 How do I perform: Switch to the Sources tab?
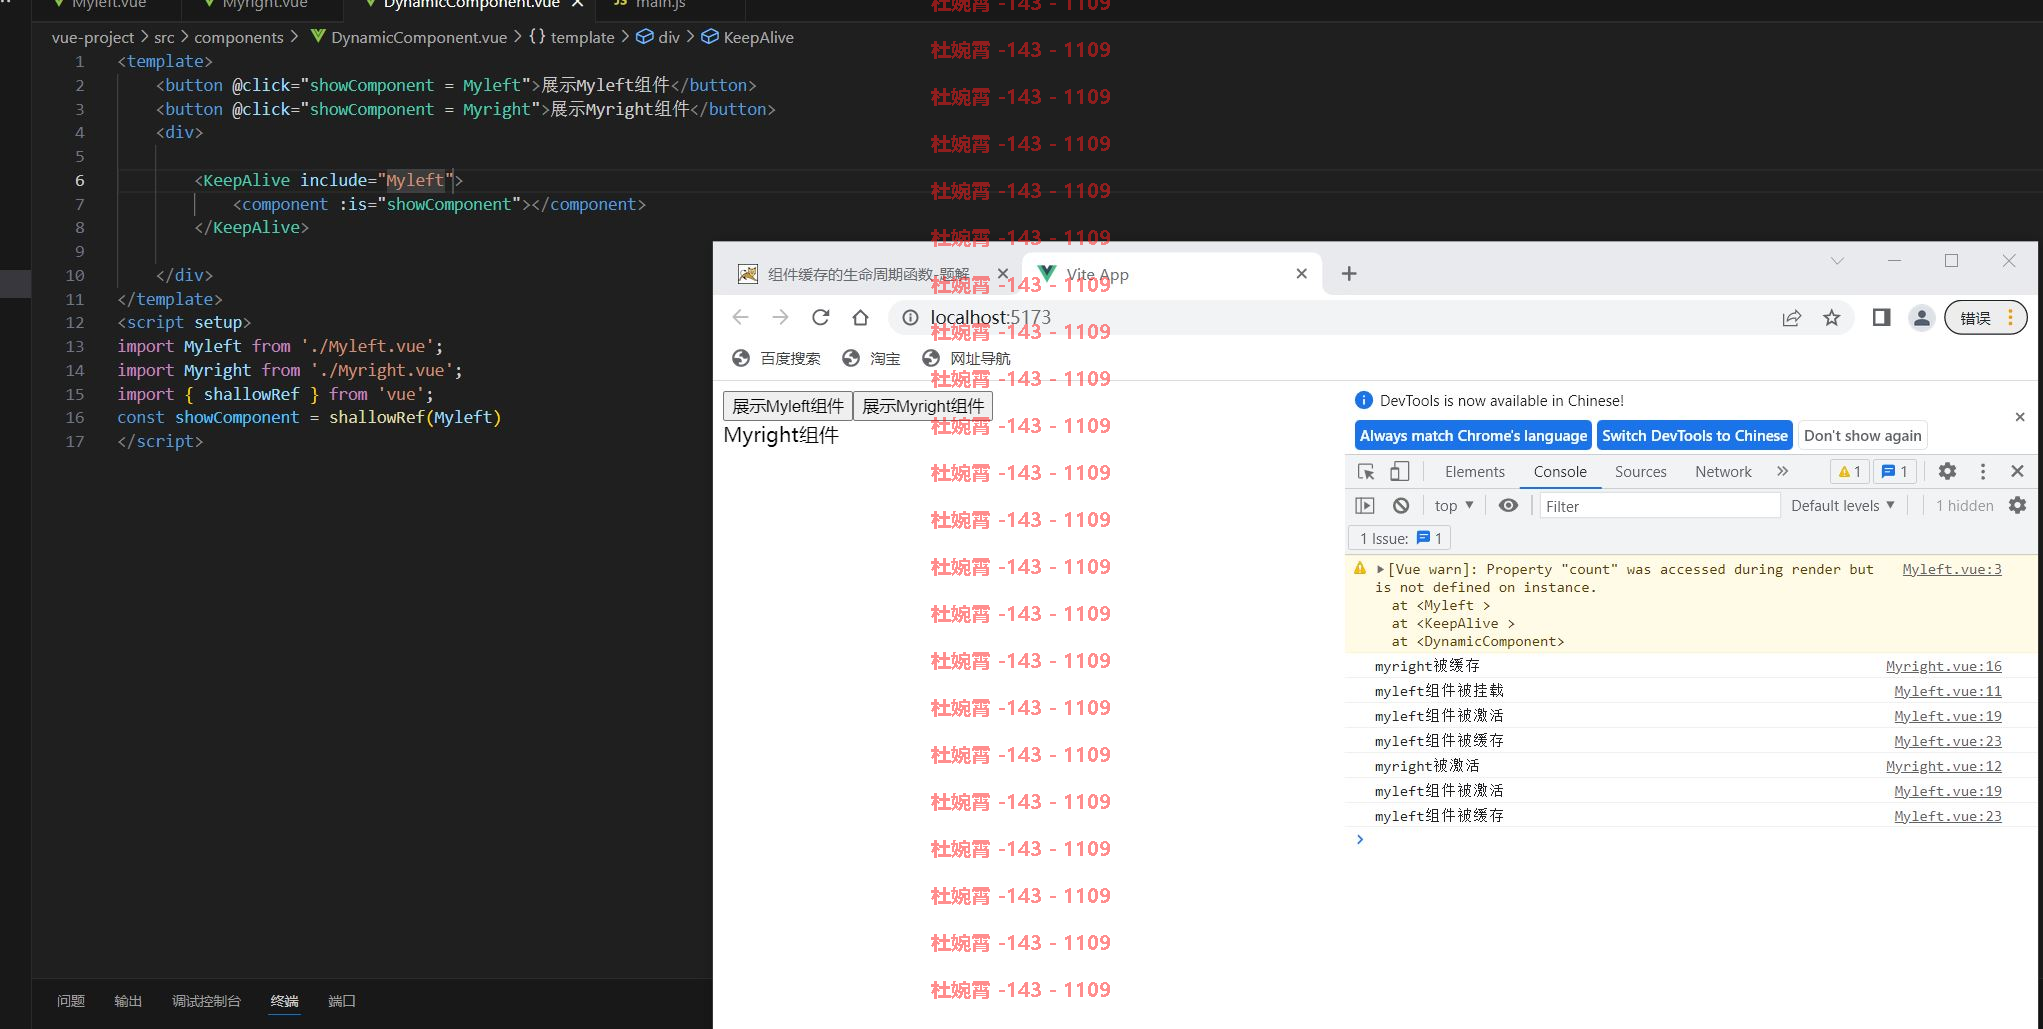point(1640,472)
